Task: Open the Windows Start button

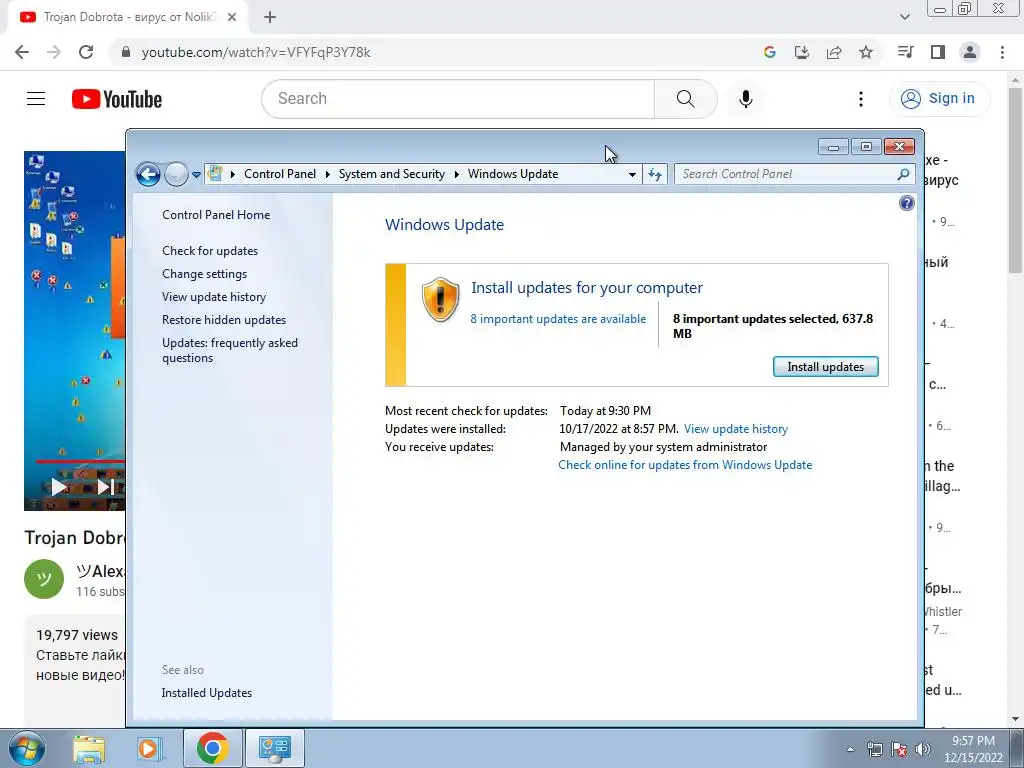Action: pos(27,748)
